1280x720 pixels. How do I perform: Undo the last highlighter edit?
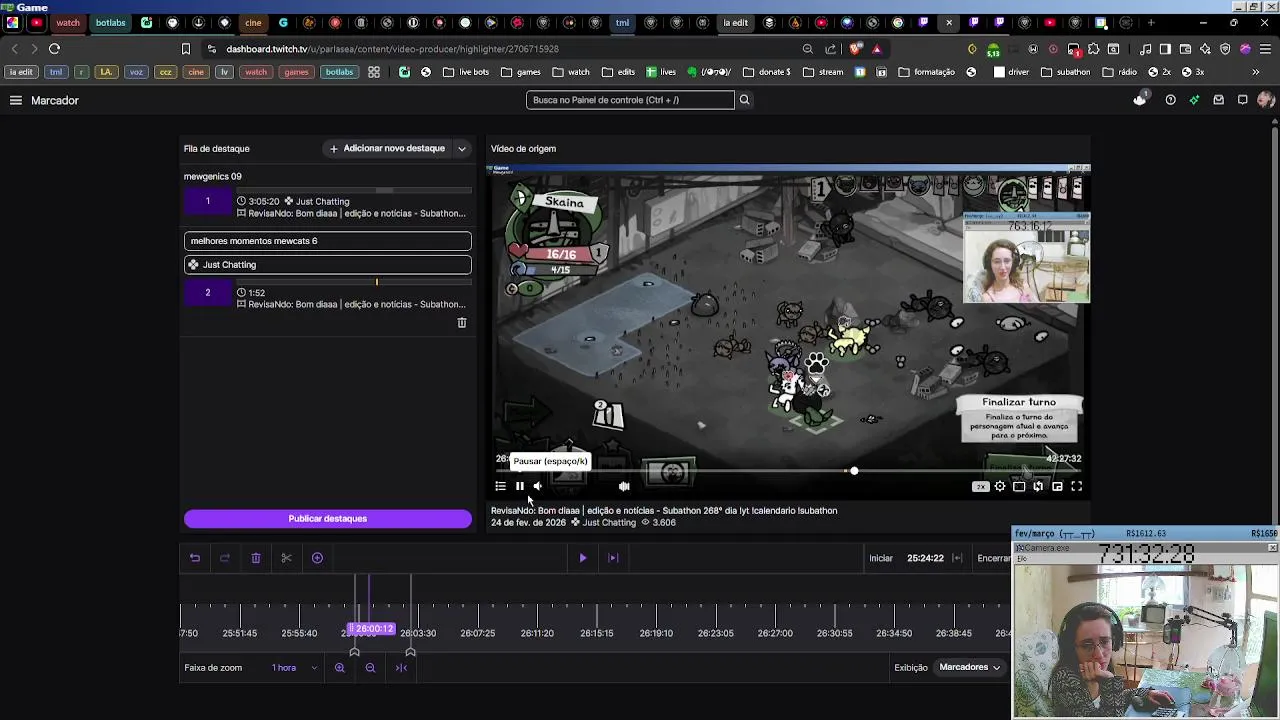[x=195, y=558]
